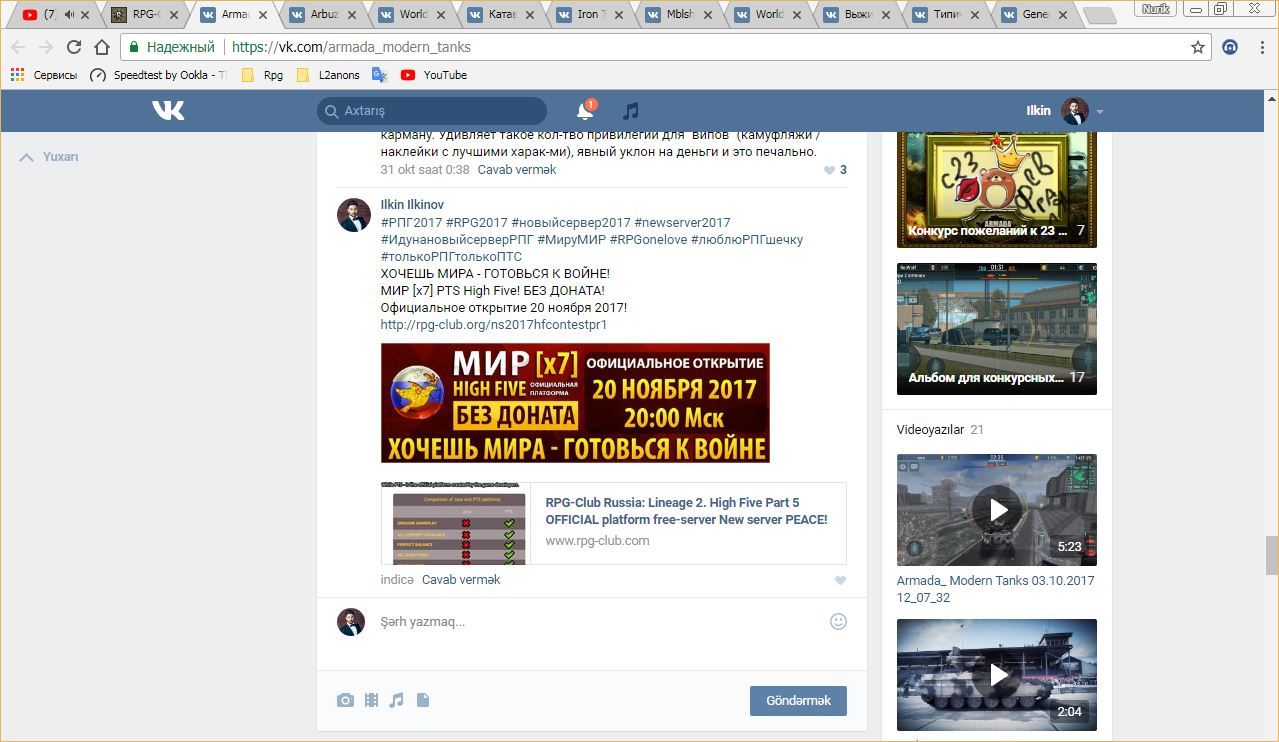Open the music note icon in header

click(x=630, y=111)
